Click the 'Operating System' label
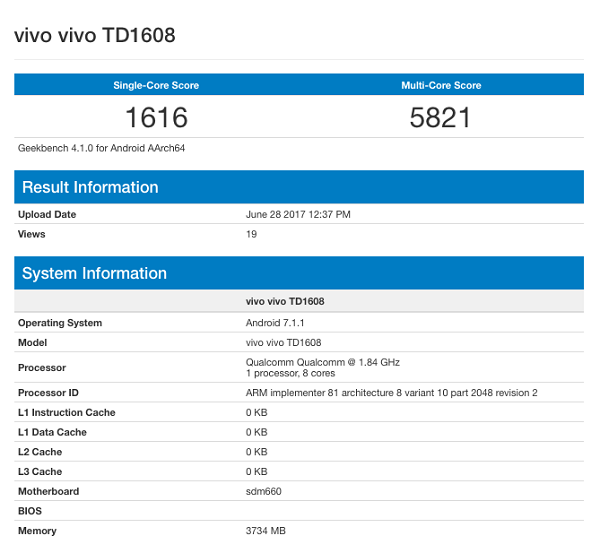Screen dimensions: 600x553 pos(60,323)
